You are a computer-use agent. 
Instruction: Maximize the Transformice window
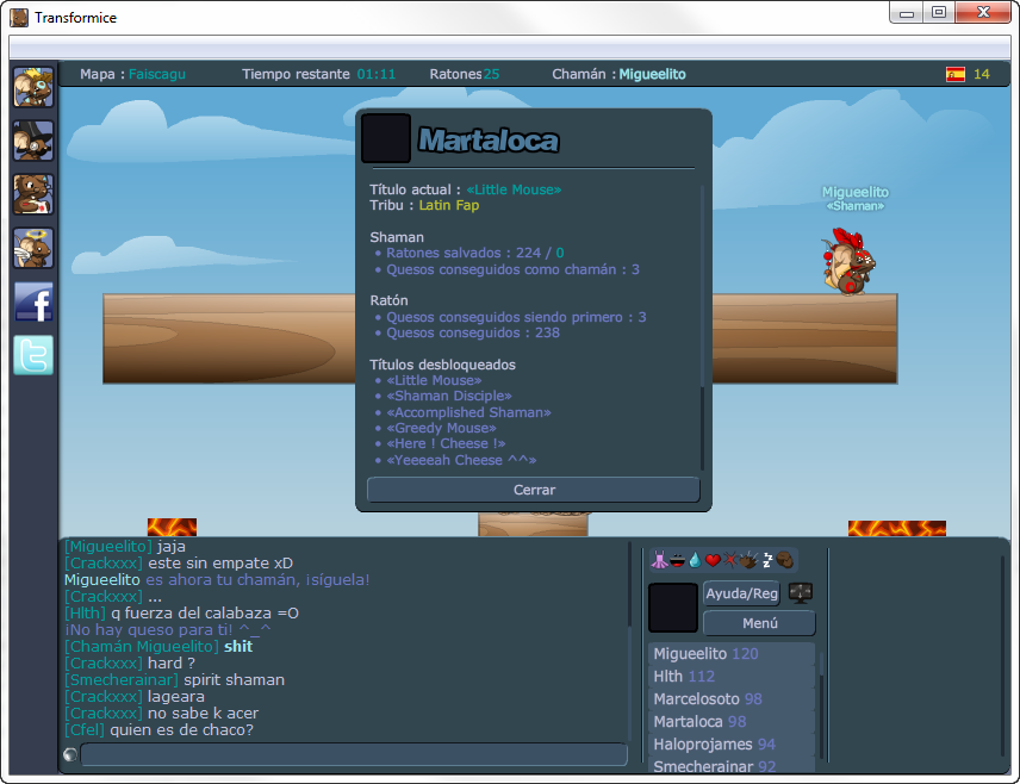point(939,12)
